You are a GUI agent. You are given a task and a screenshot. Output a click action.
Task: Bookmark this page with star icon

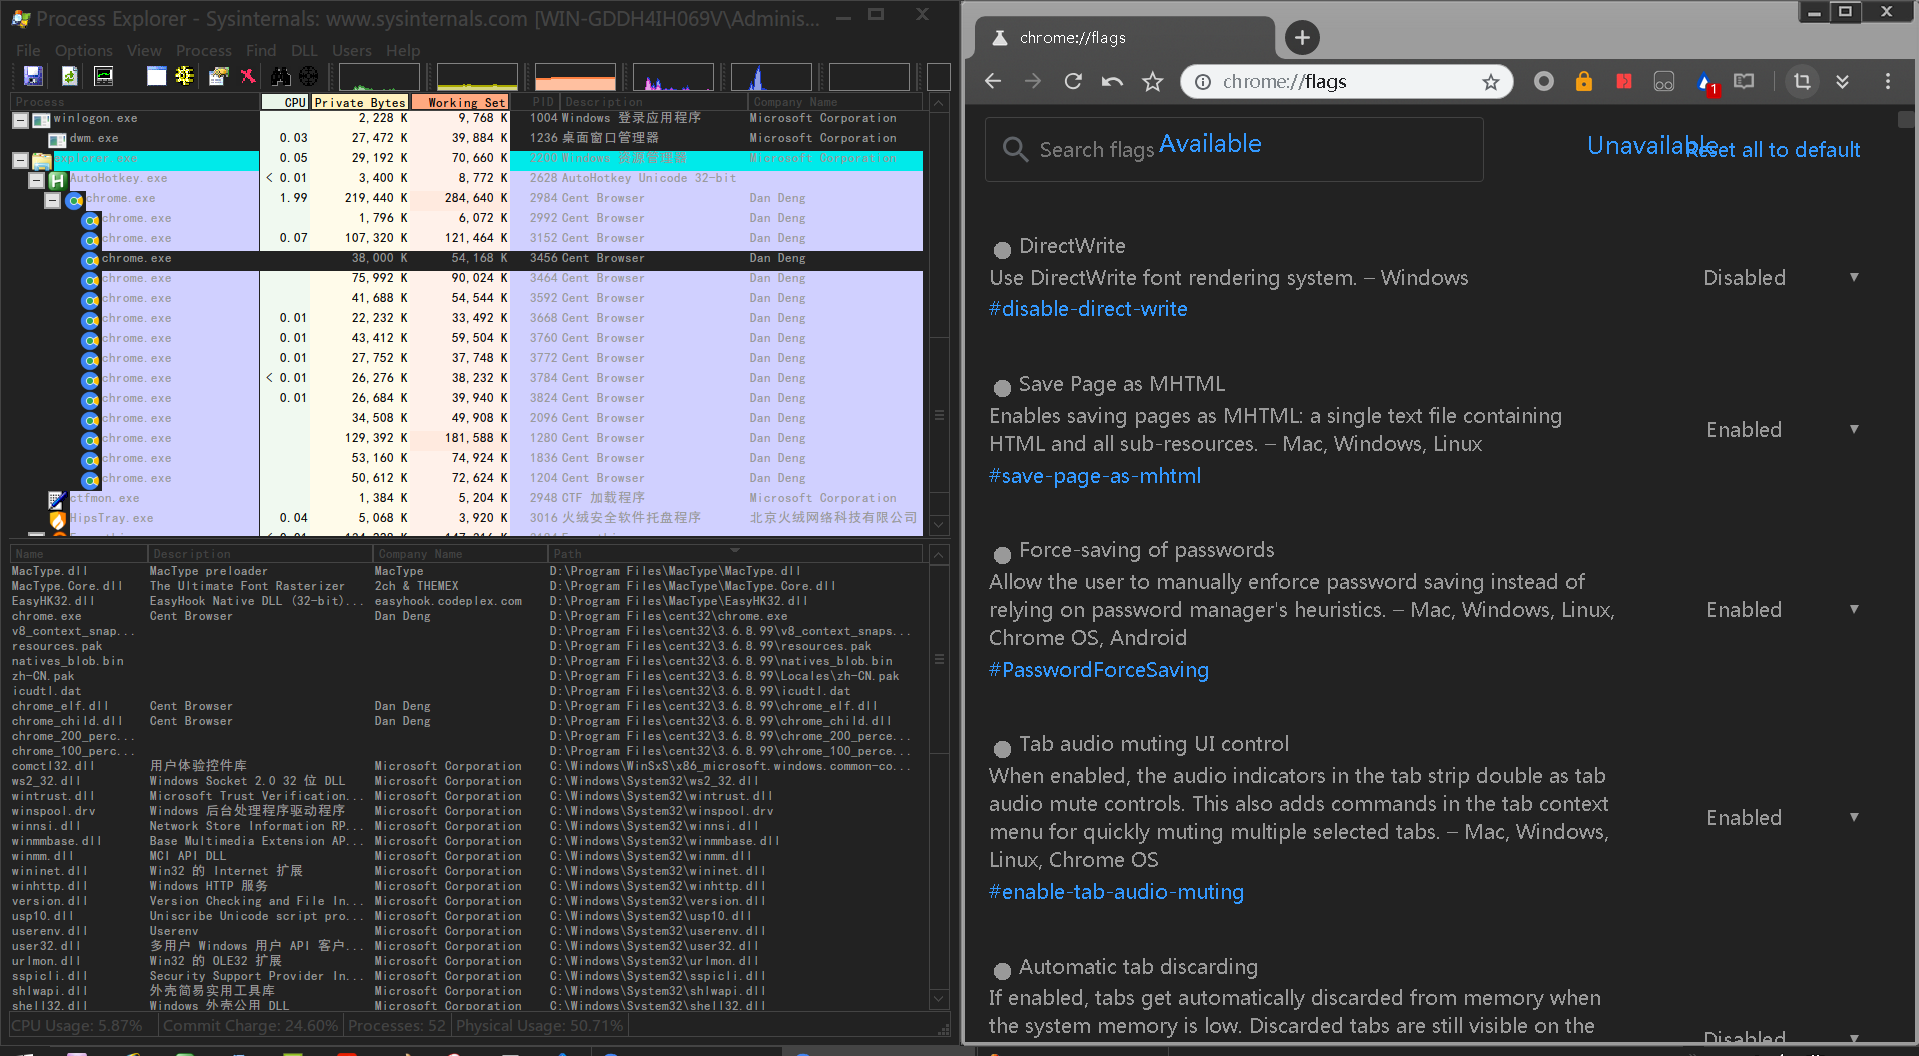click(1490, 82)
